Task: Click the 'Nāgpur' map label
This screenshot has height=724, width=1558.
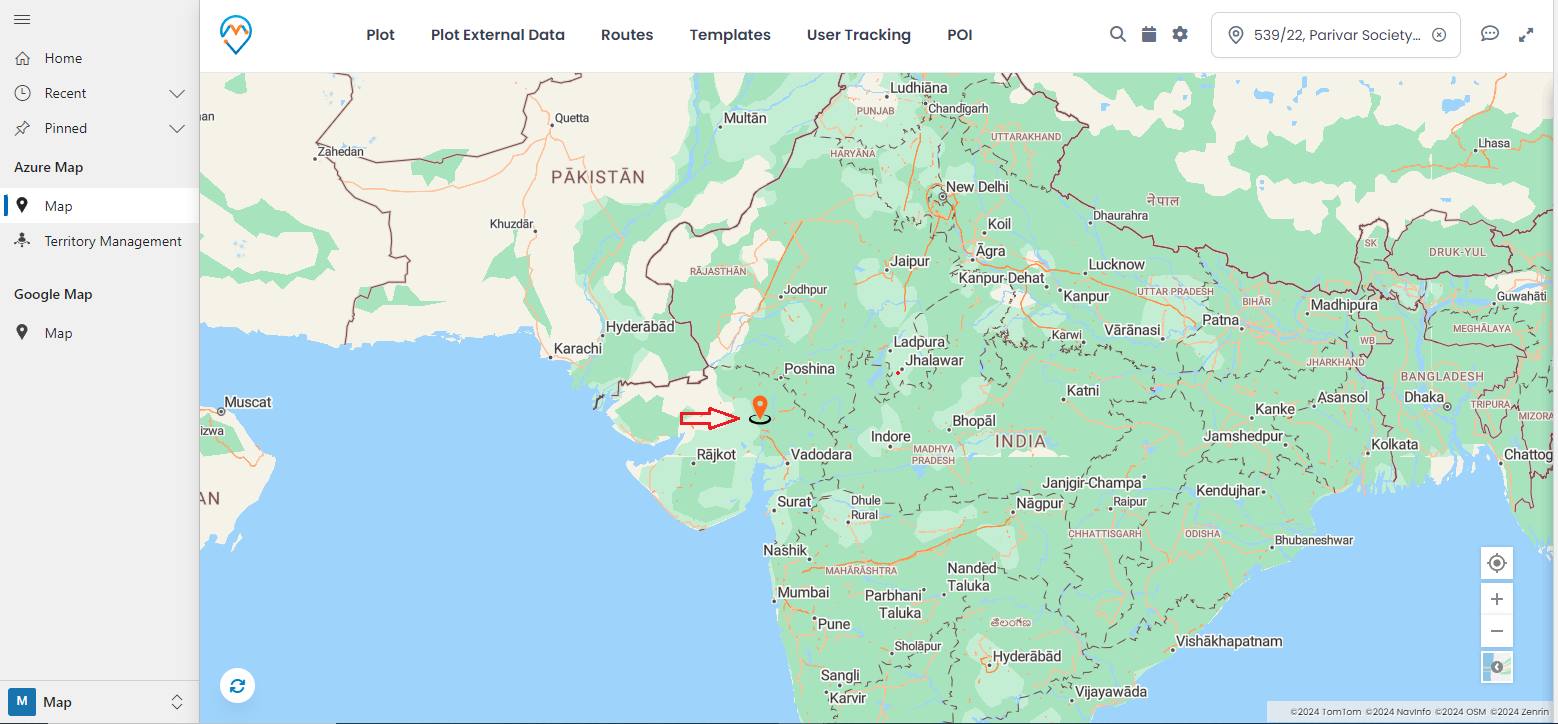Action: pyautogui.click(x=1039, y=502)
